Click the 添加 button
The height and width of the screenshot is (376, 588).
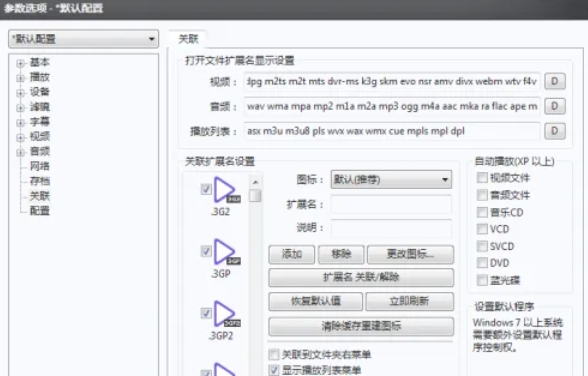click(x=292, y=255)
